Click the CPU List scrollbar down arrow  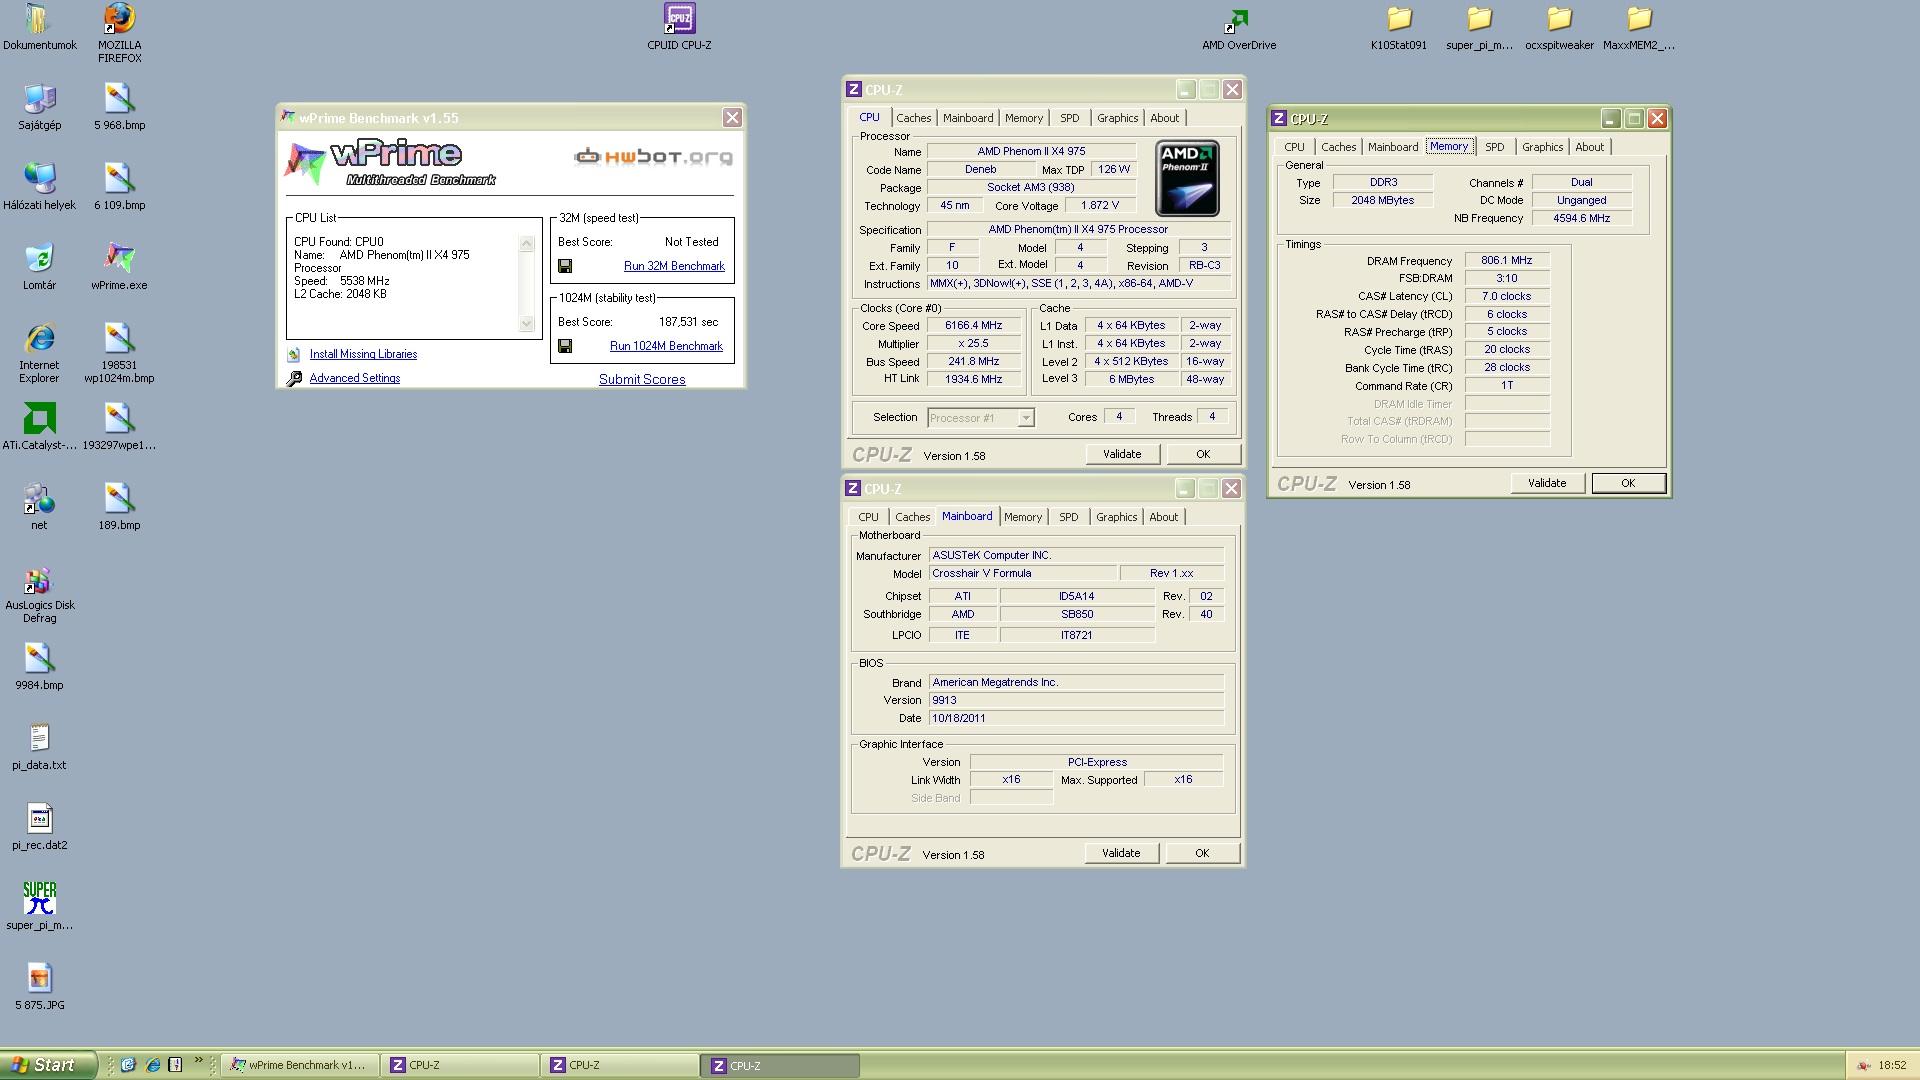[527, 323]
